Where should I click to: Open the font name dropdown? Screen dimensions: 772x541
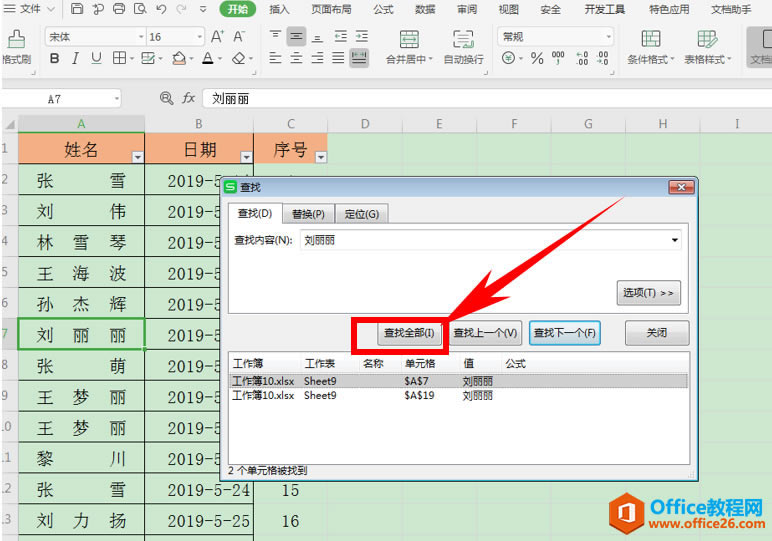click(x=141, y=37)
